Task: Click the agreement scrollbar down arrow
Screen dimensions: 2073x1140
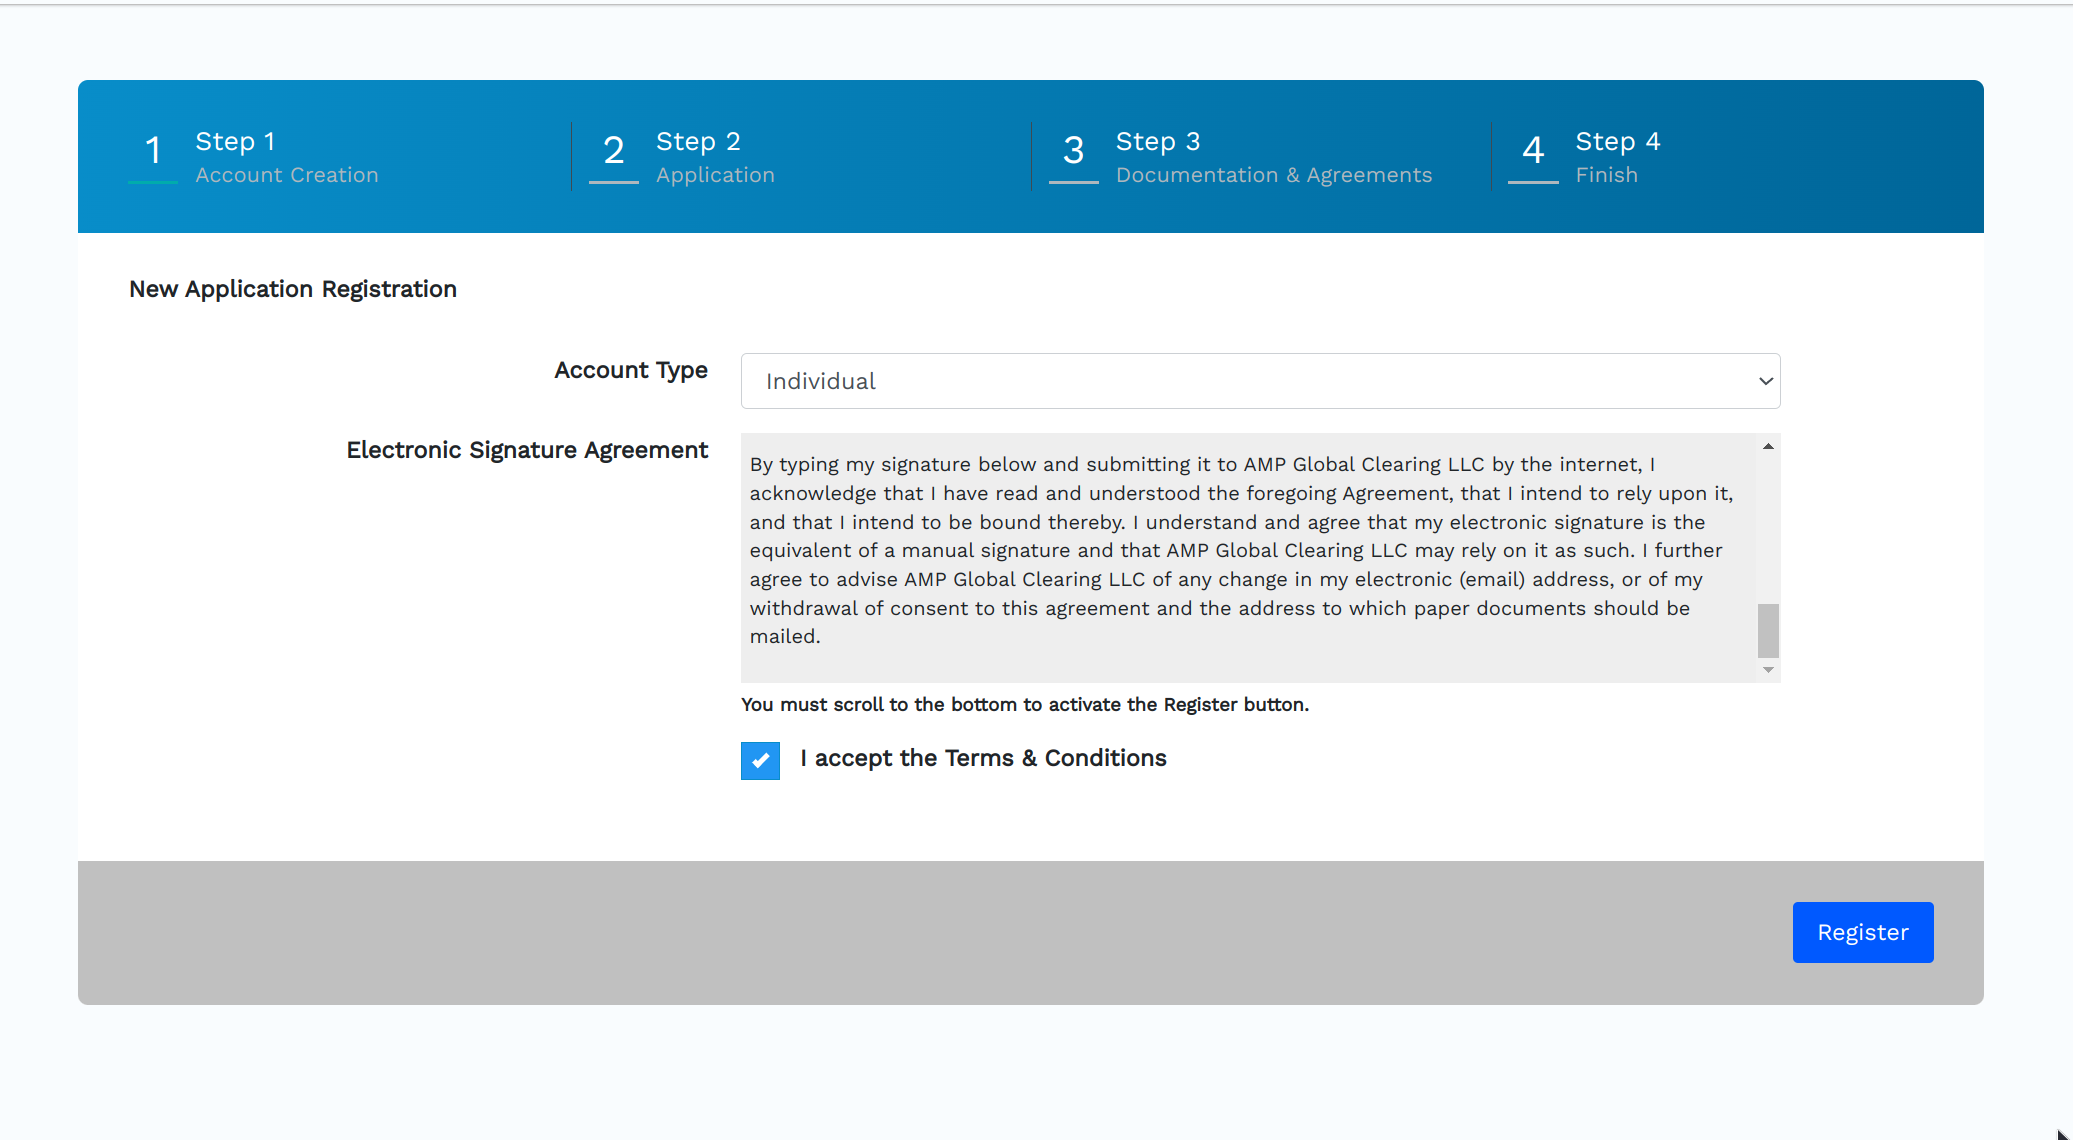Action: click(1768, 670)
